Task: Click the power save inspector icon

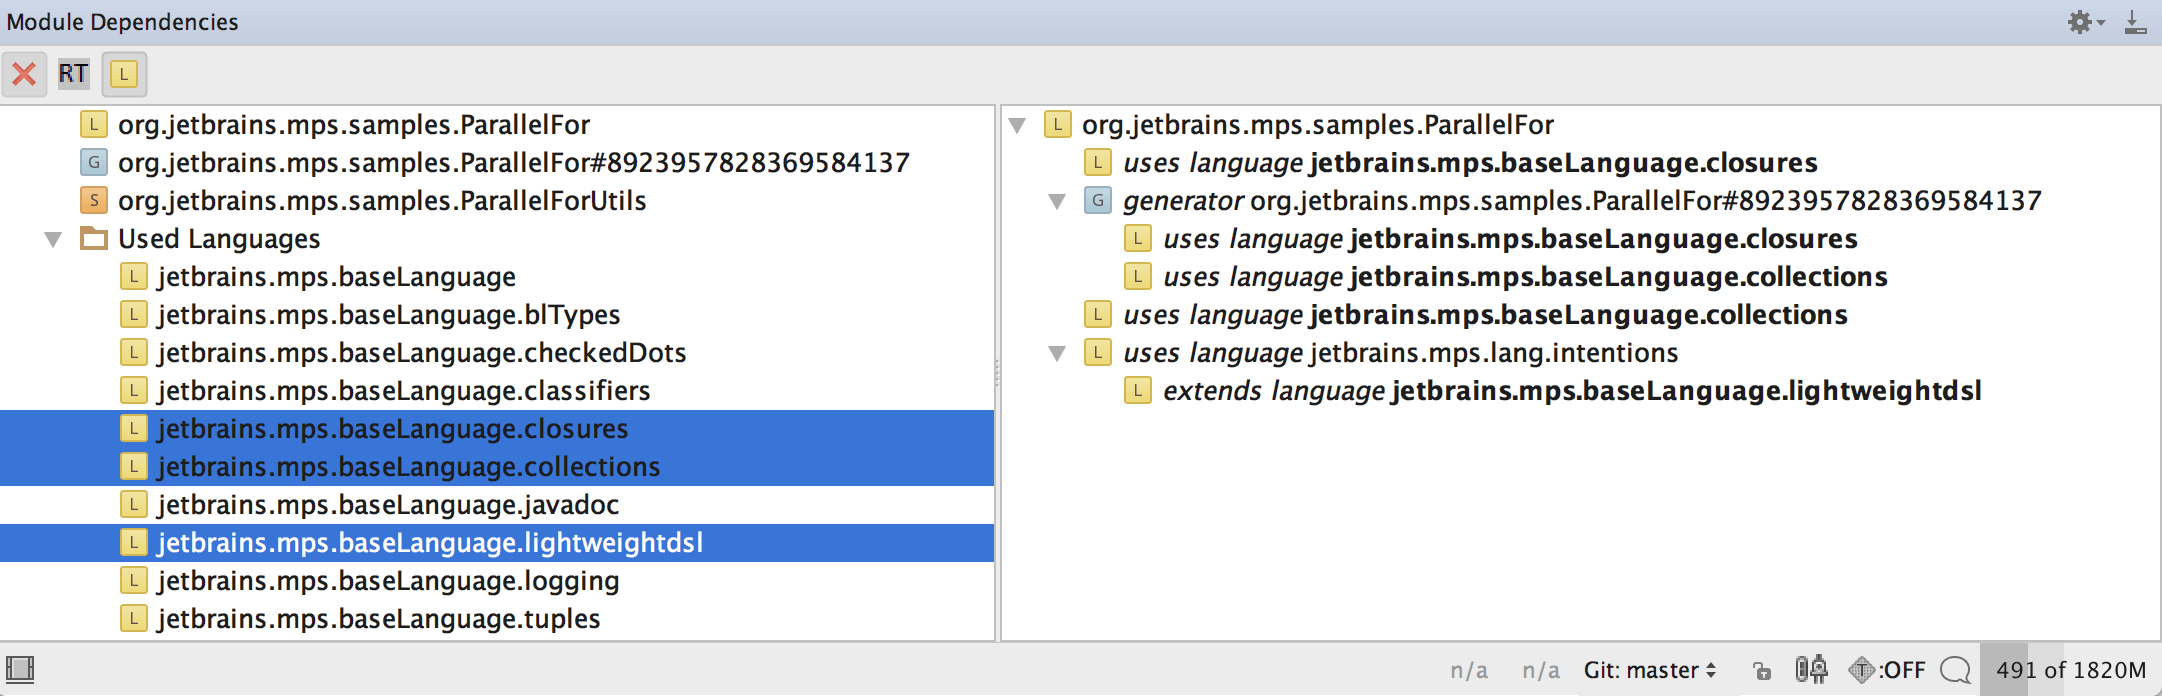Action: point(1811,669)
